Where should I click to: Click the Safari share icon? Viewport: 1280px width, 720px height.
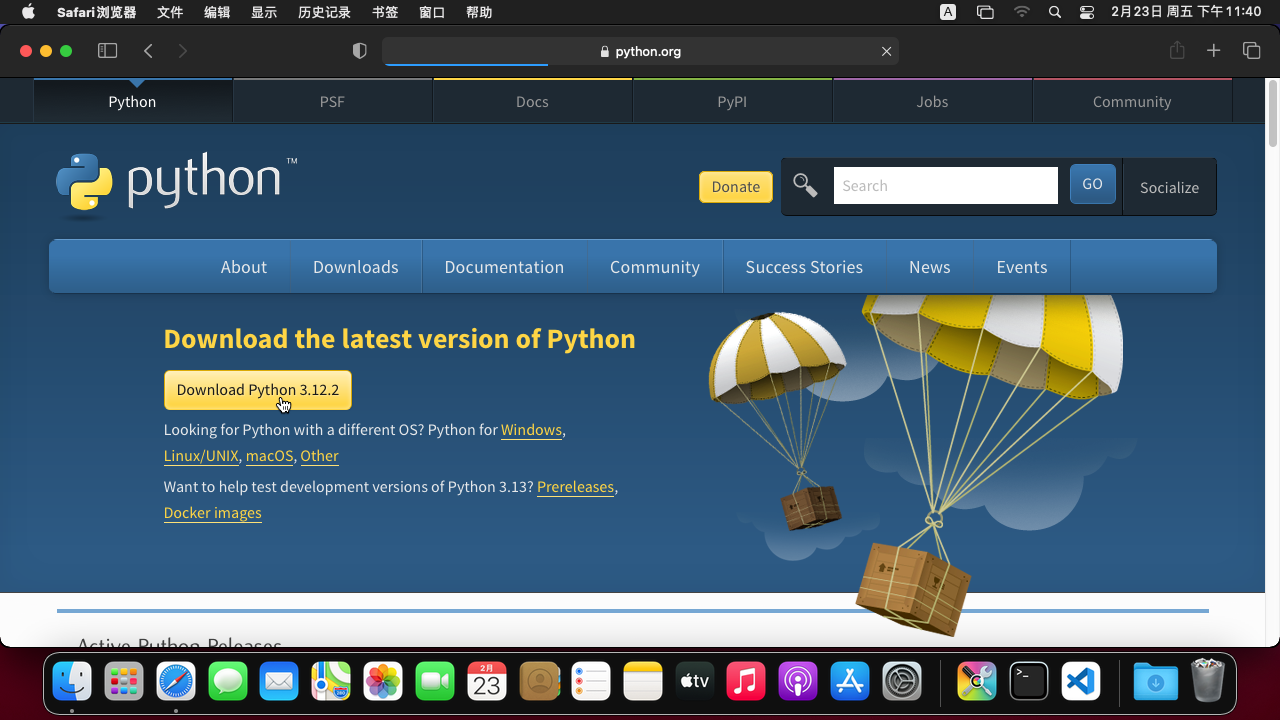click(1177, 50)
